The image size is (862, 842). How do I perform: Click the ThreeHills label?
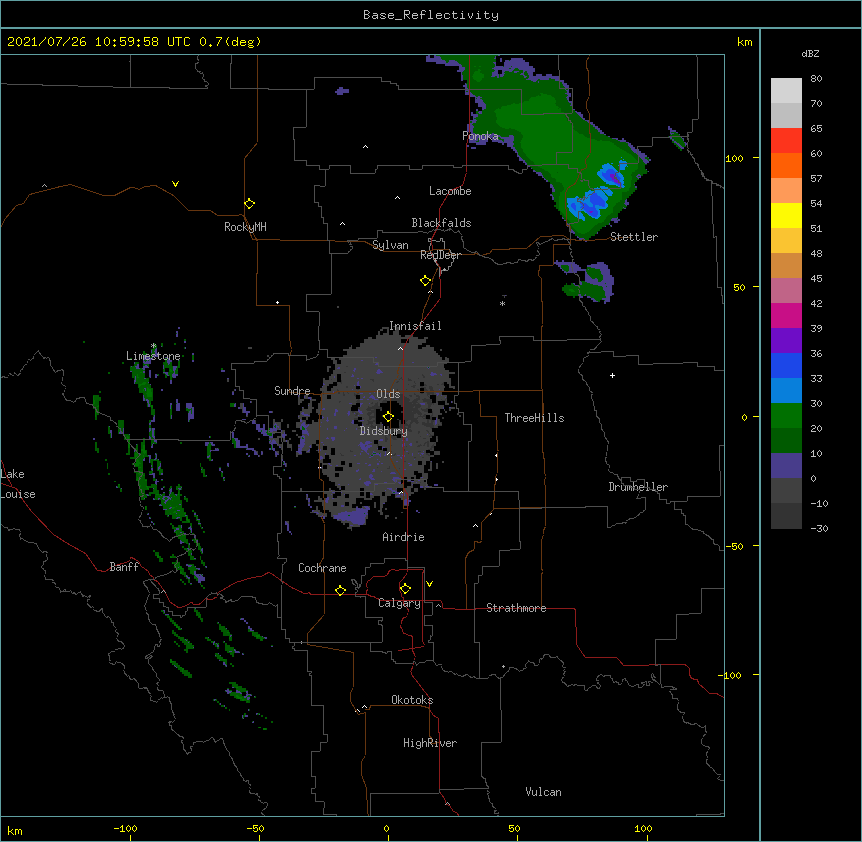[x=534, y=418]
